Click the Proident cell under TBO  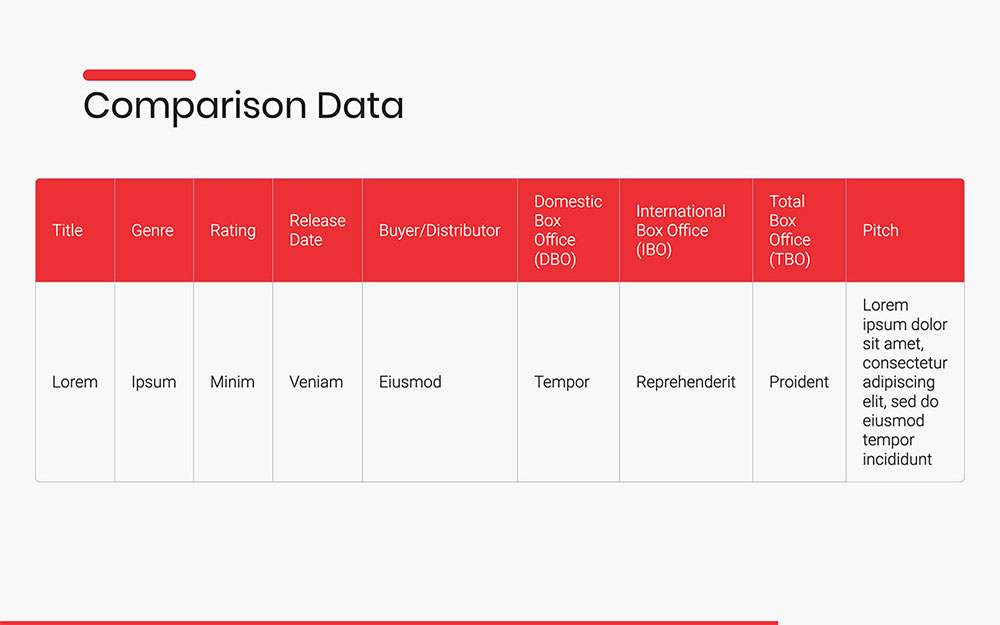click(799, 382)
